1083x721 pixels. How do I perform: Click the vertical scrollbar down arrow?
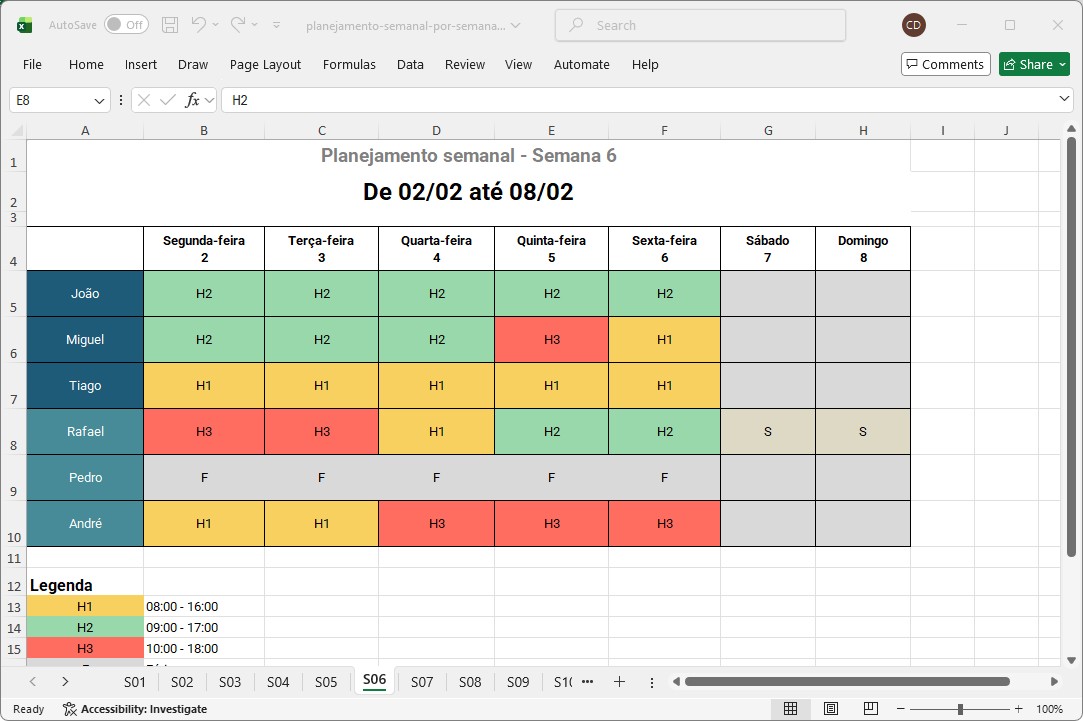click(1071, 660)
